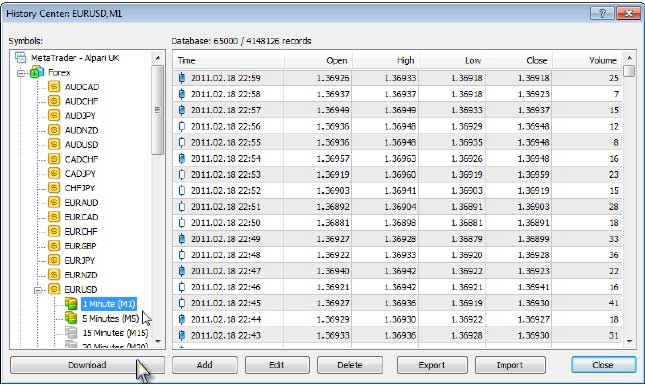
Task: Open the title bar help question button
Action: 602,14
